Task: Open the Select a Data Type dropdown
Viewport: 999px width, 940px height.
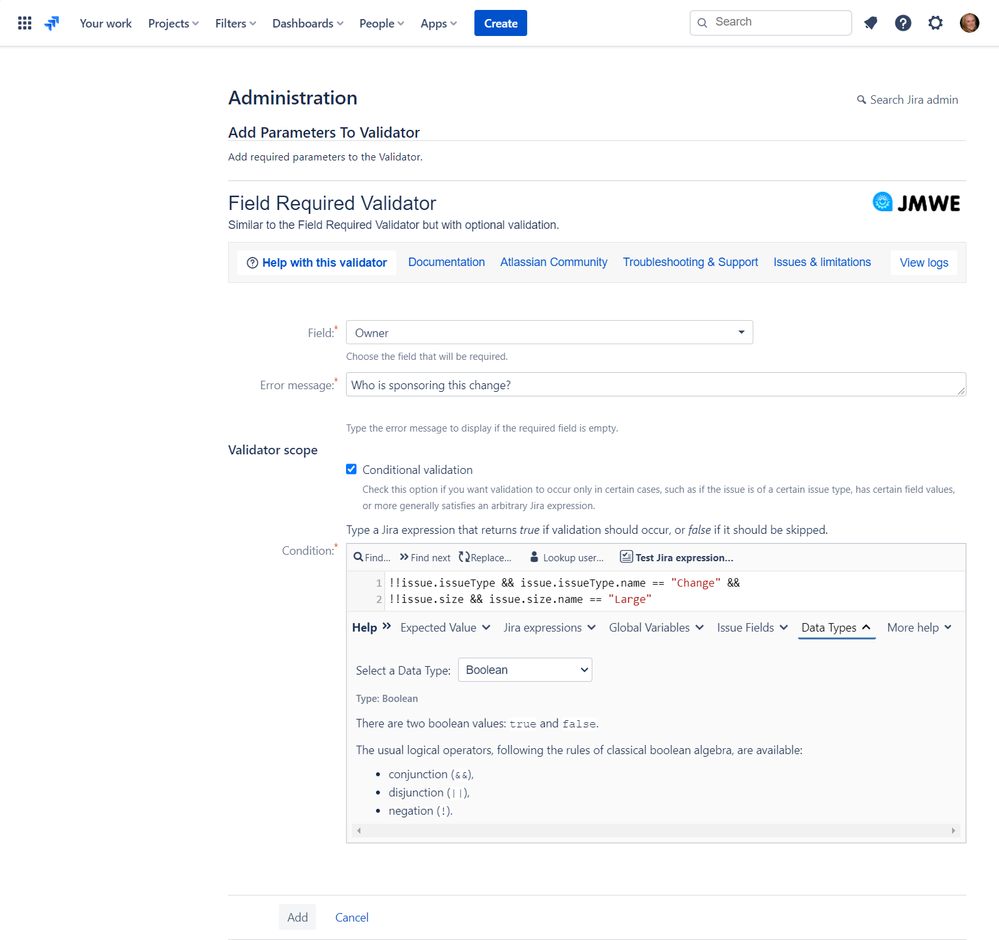Action: coord(525,670)
